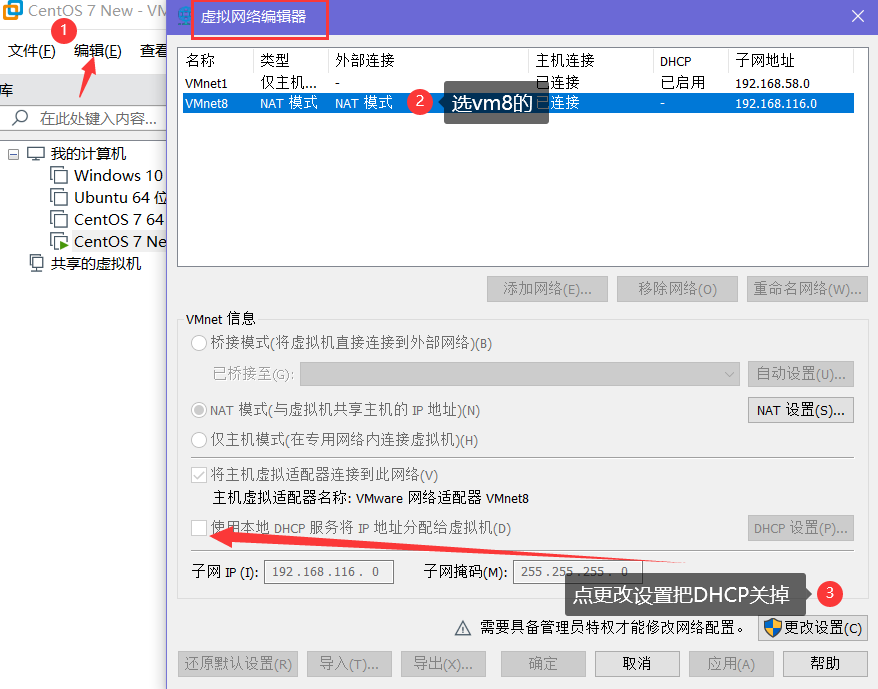The width and height of the screenshot is (878, 689).
Task: Select CentOS 7 64 in library tree
Action: pyautogui.click(x=119, y=219)
